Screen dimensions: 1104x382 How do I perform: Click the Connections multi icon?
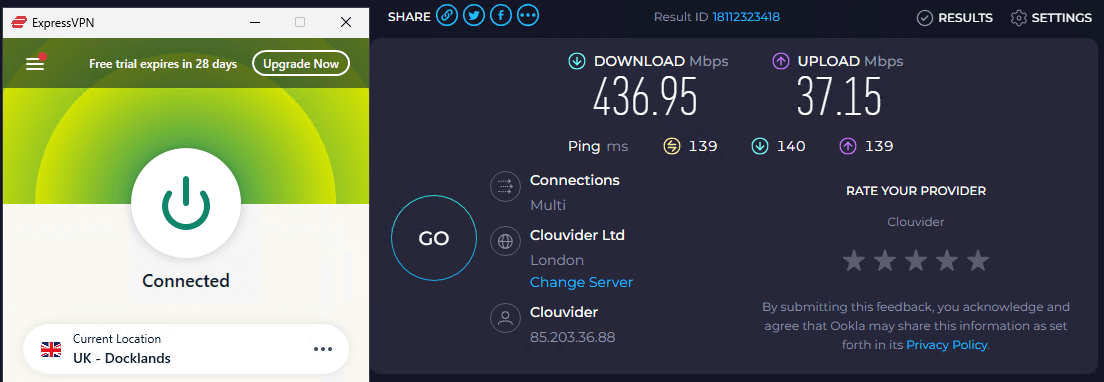[x=505, y=186]
